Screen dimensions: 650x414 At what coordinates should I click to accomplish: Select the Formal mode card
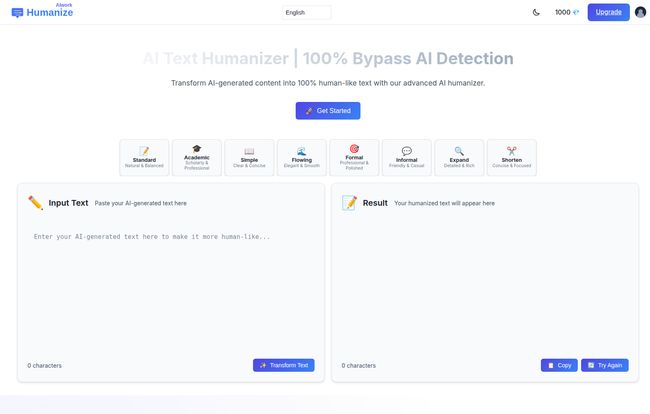coord(354,157)
